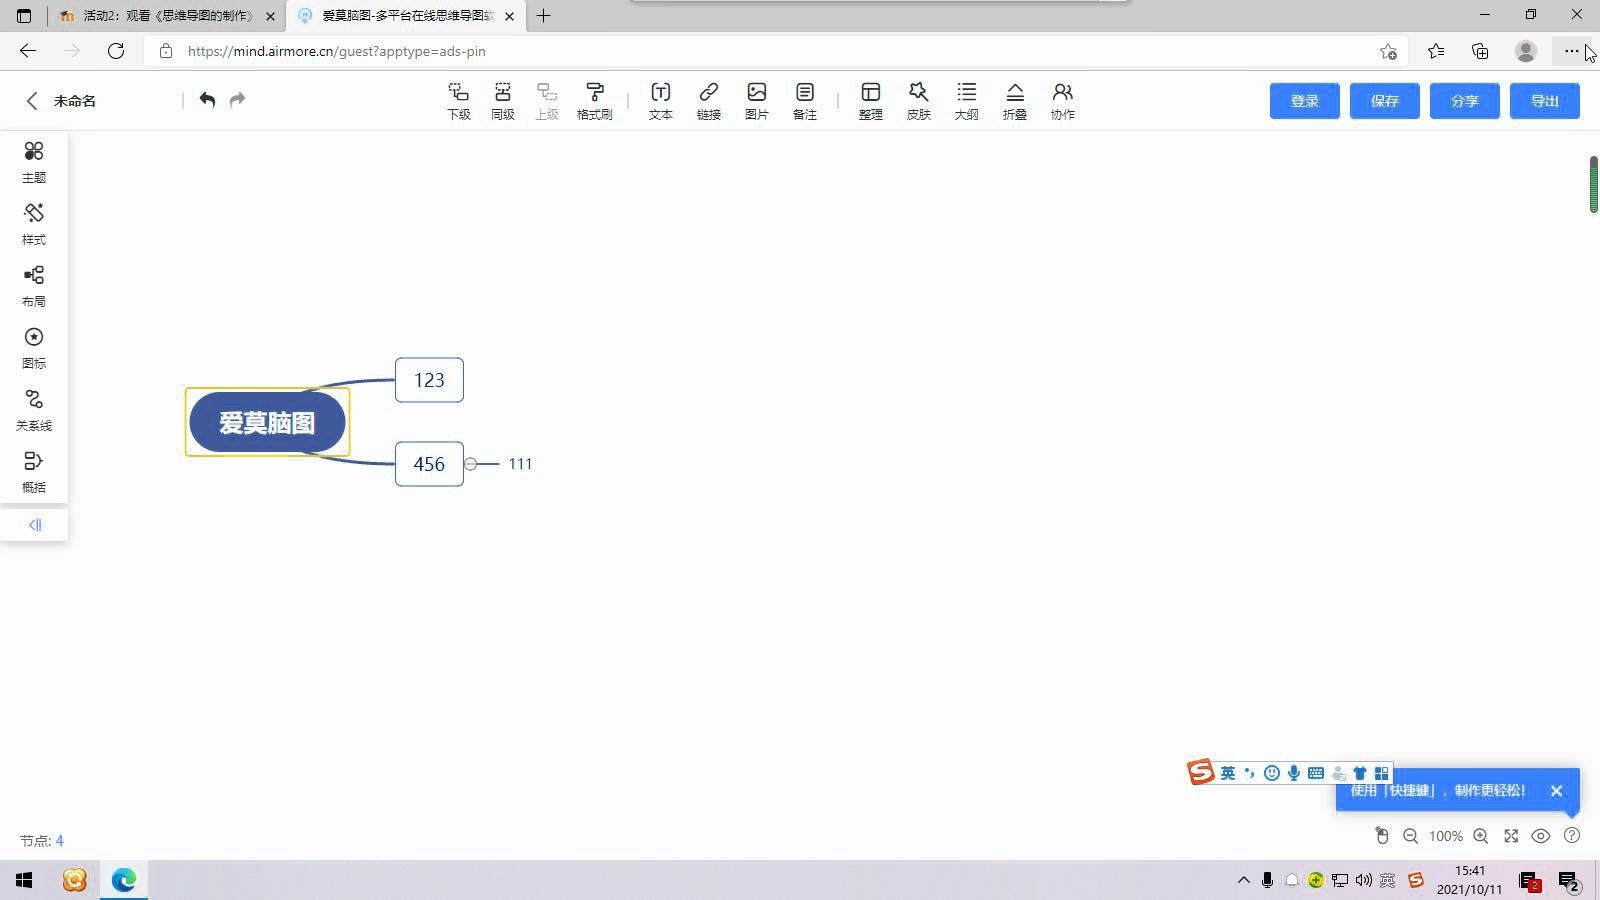
Task: Zoom out the canvas
Action: coord(1411,836)
